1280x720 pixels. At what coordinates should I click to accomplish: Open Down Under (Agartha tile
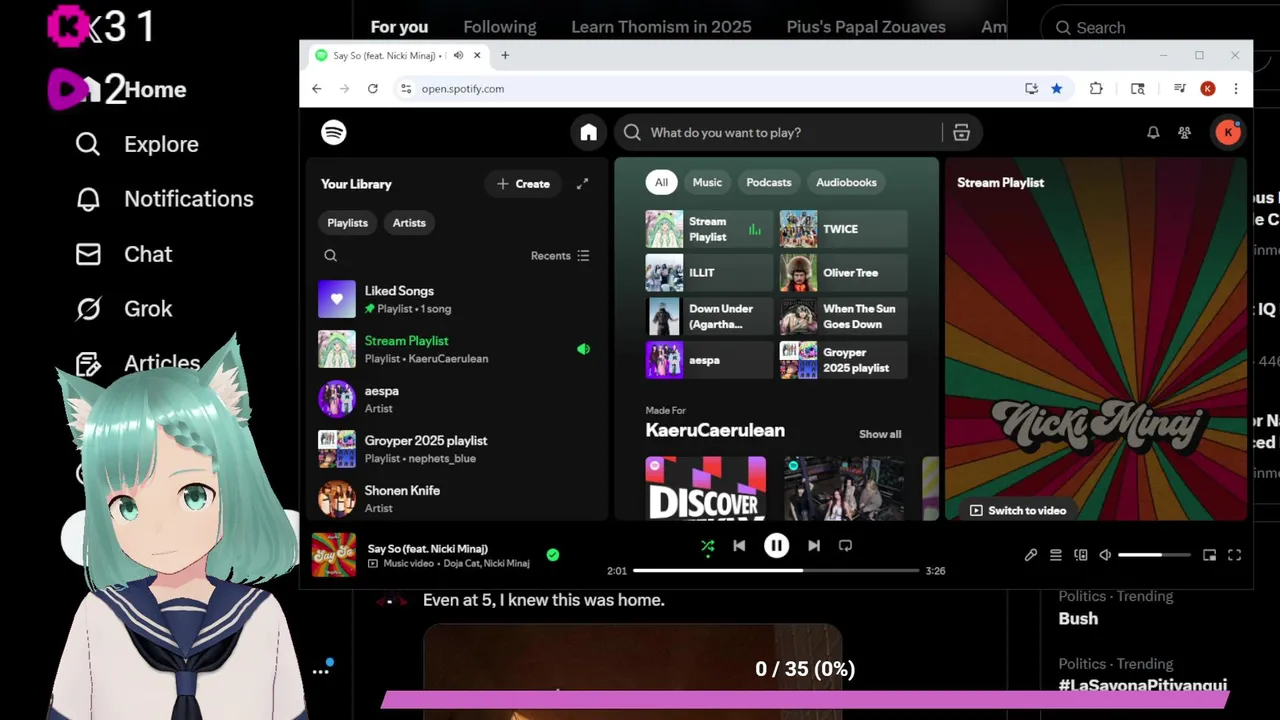tap(709, 317)
